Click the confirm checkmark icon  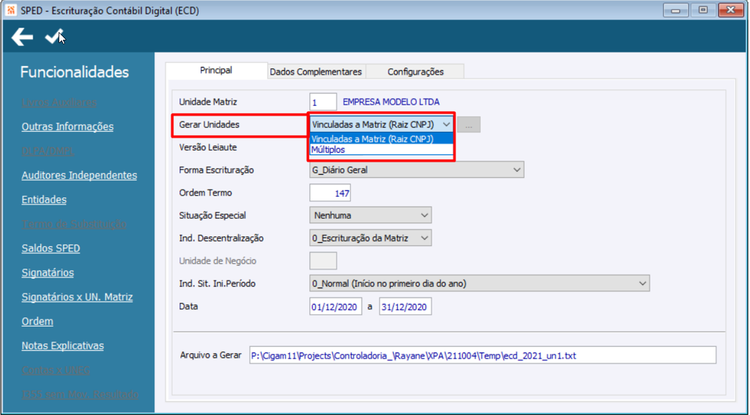click(x=54, y=36)
